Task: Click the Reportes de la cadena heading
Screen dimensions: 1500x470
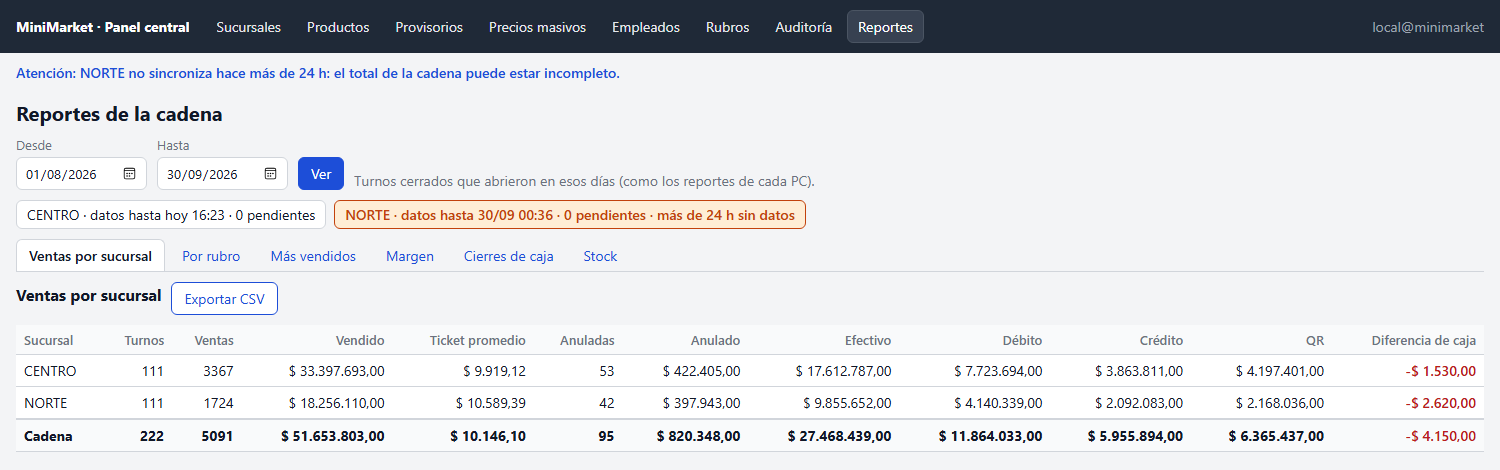Action: point(119,114)
